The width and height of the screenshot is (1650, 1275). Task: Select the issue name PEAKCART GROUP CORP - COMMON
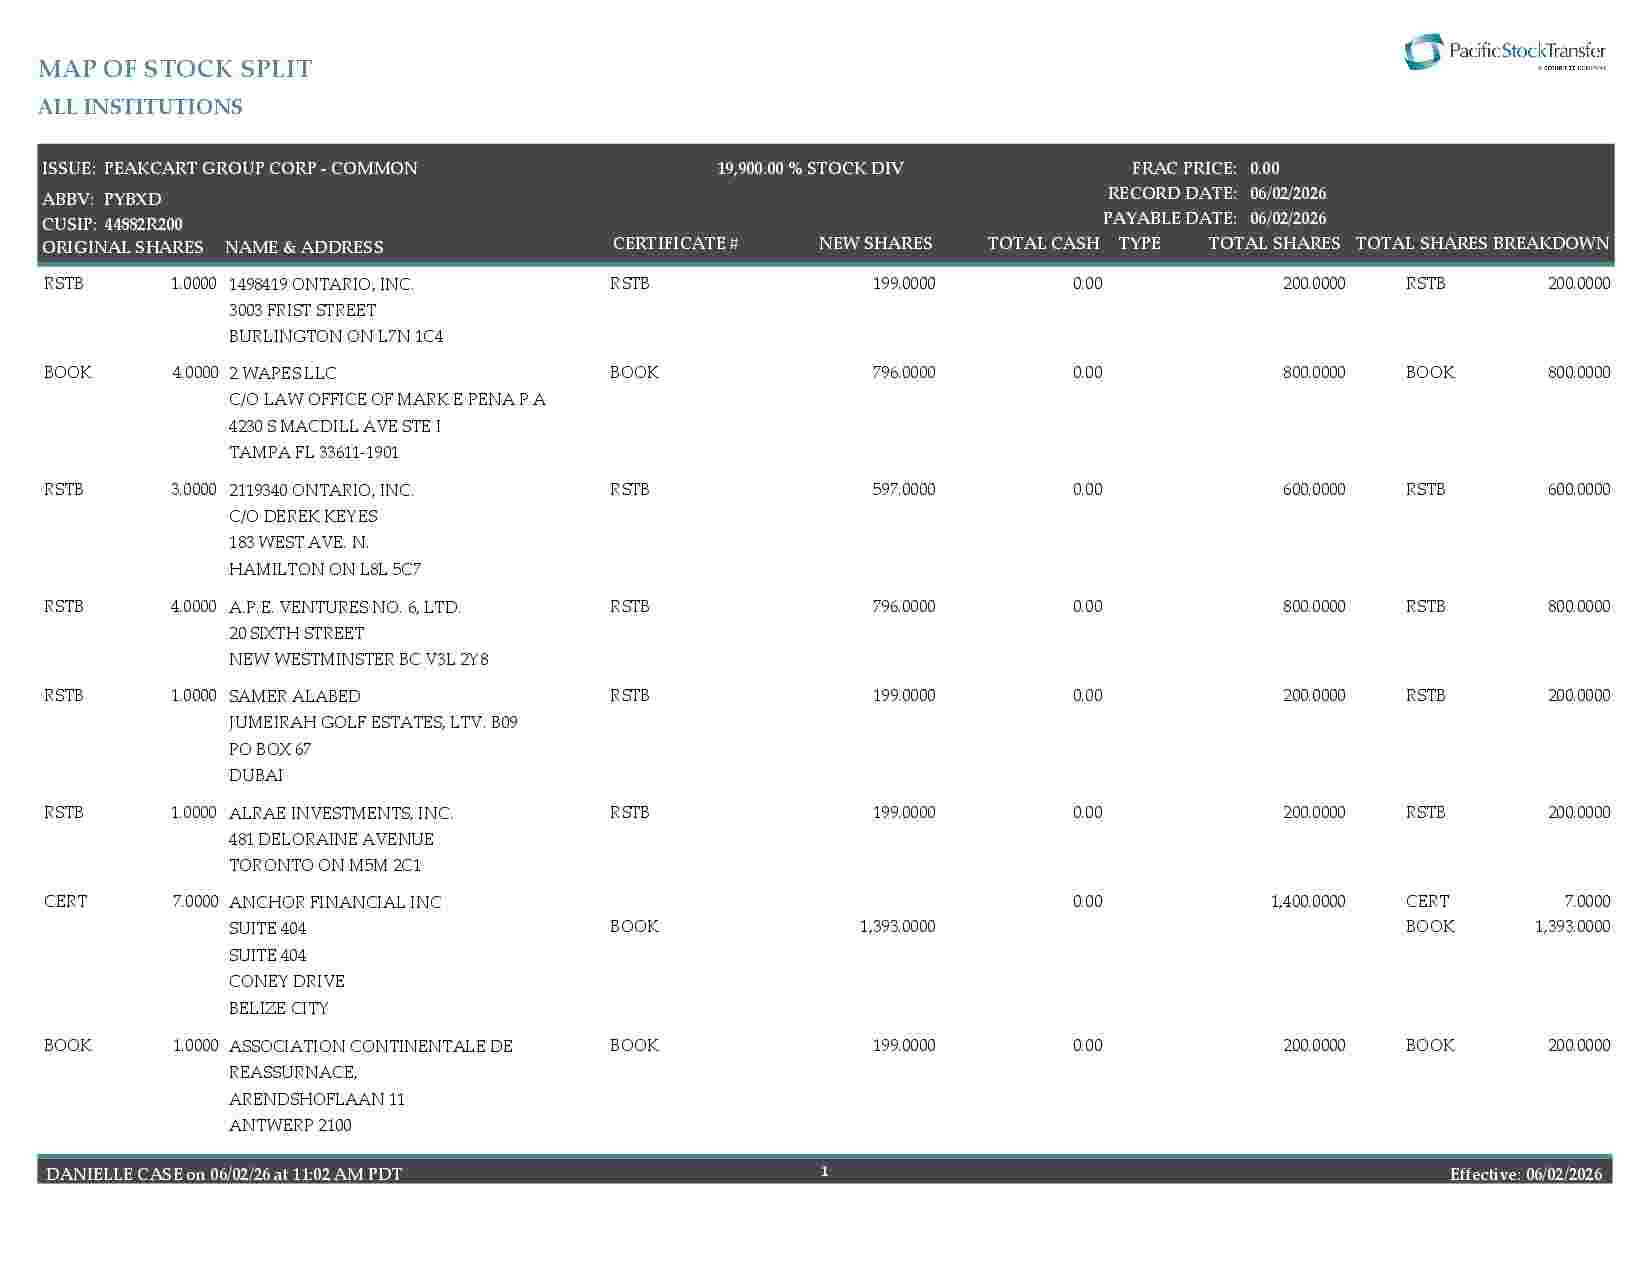pos(261,168)
